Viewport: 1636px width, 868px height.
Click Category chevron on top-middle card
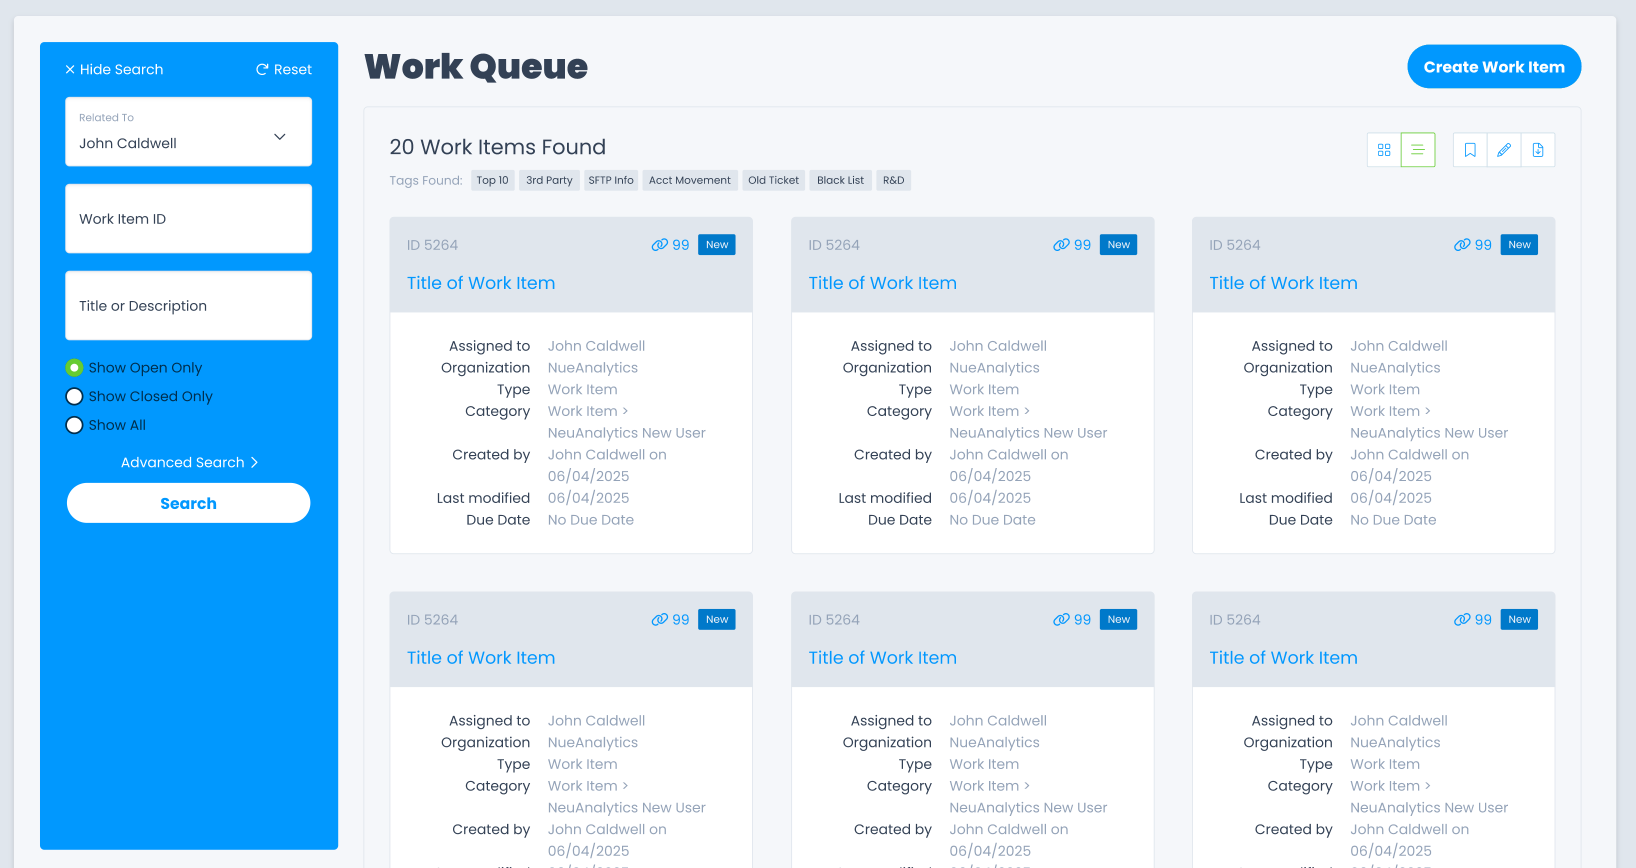click(1027, 411)
